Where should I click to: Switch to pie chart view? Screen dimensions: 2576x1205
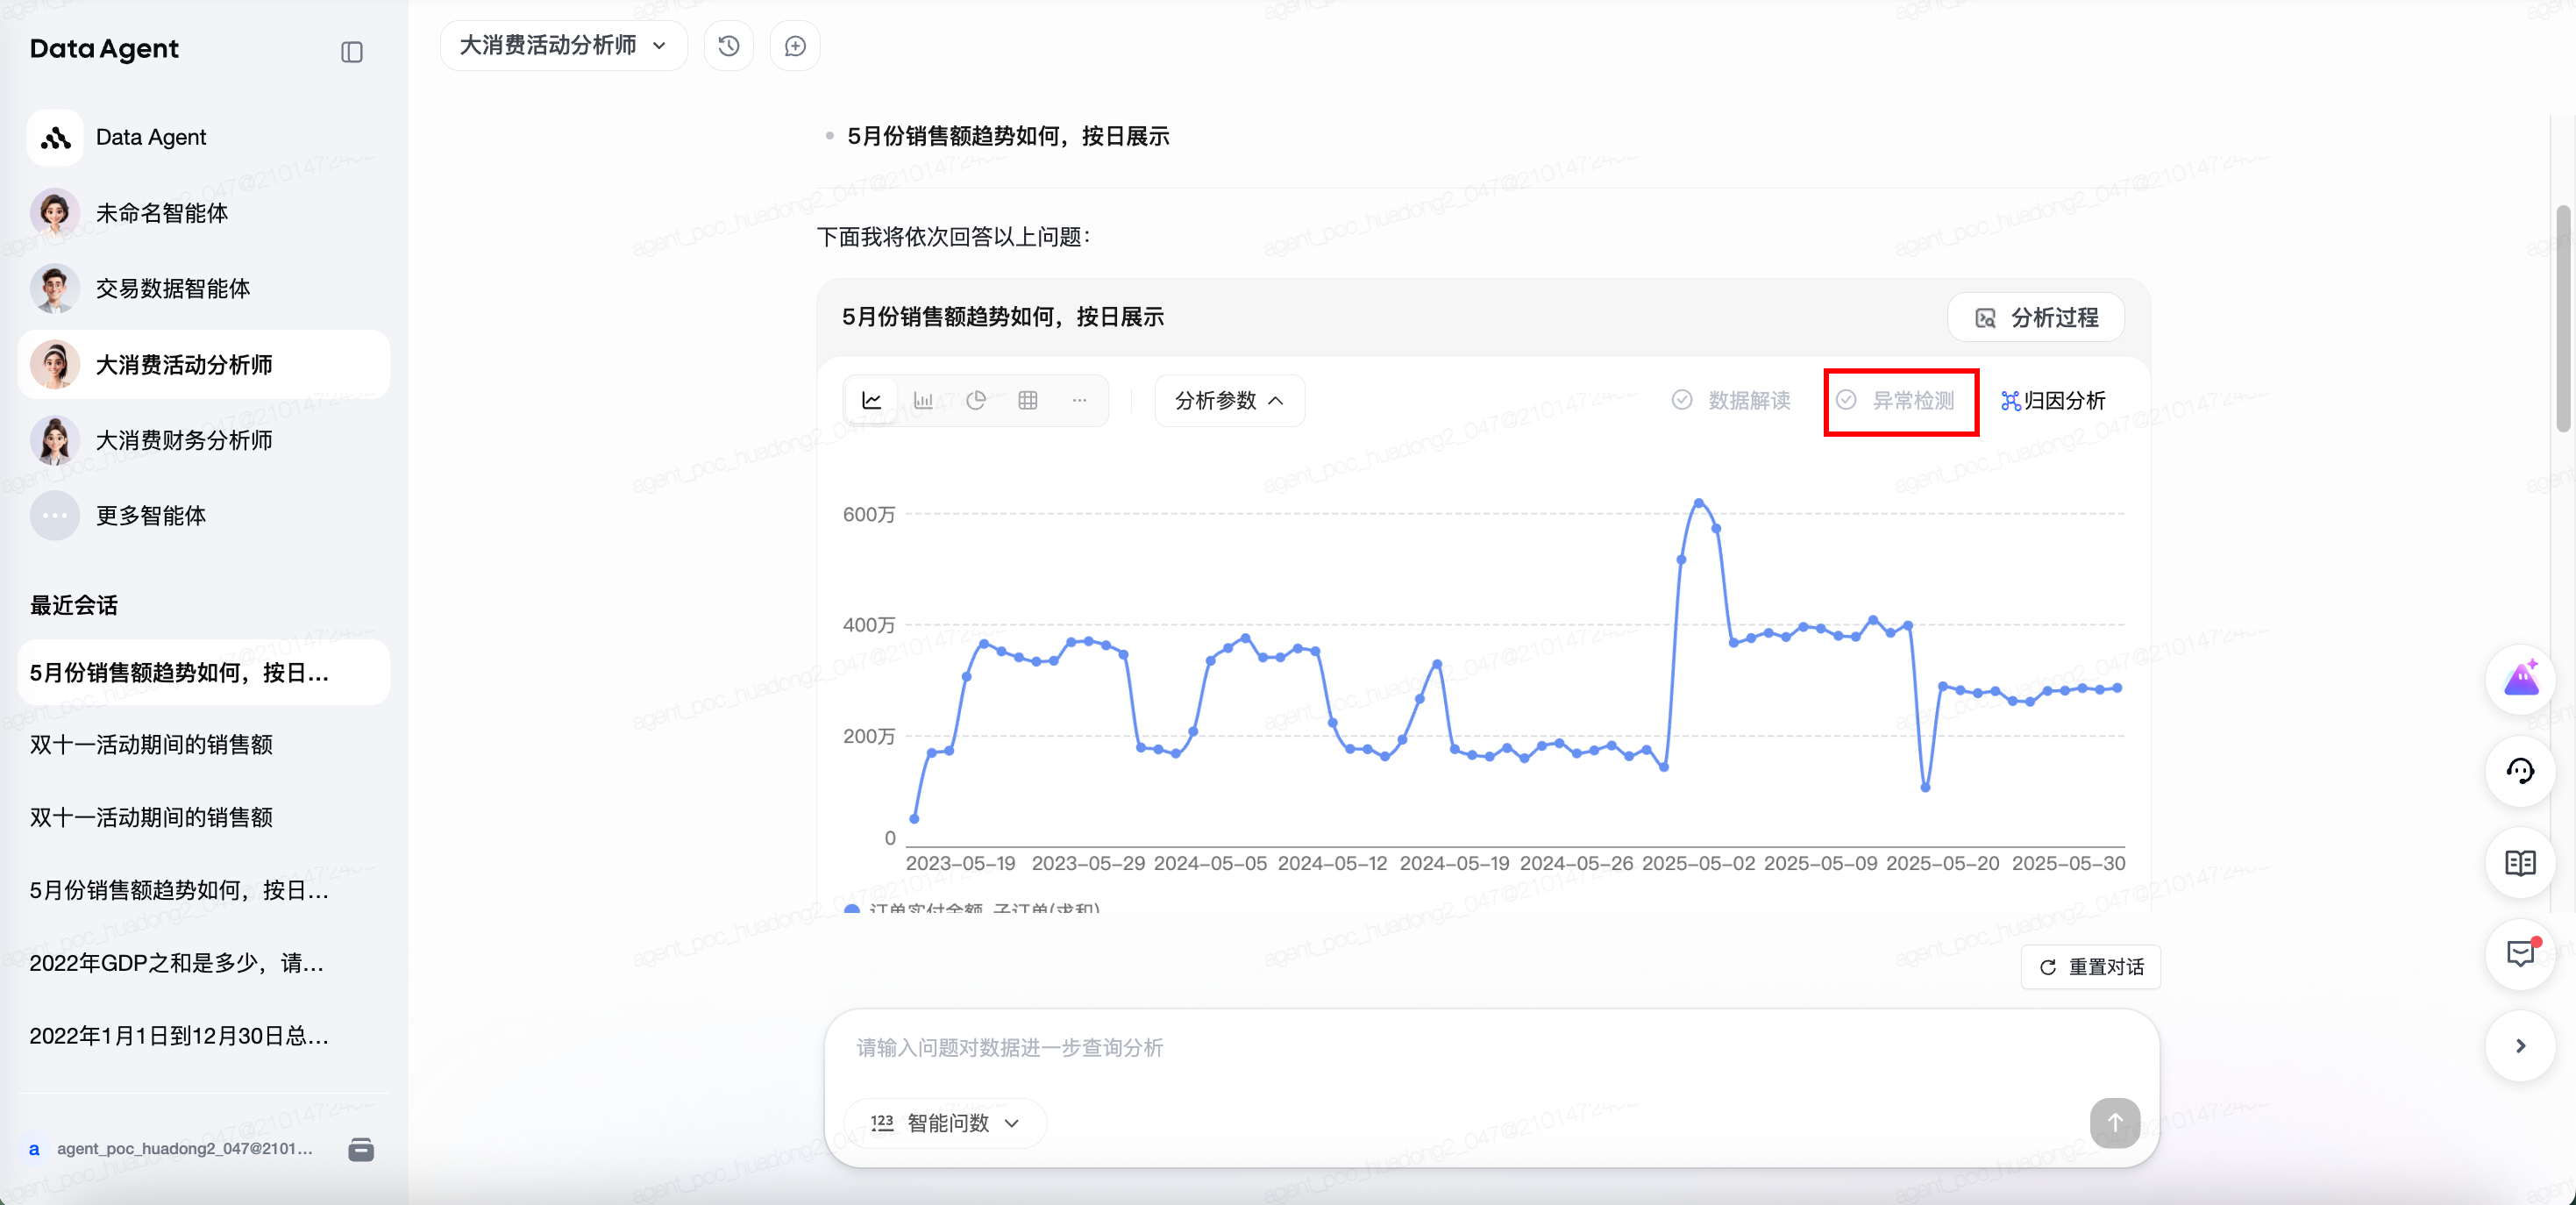pos(976,400)
